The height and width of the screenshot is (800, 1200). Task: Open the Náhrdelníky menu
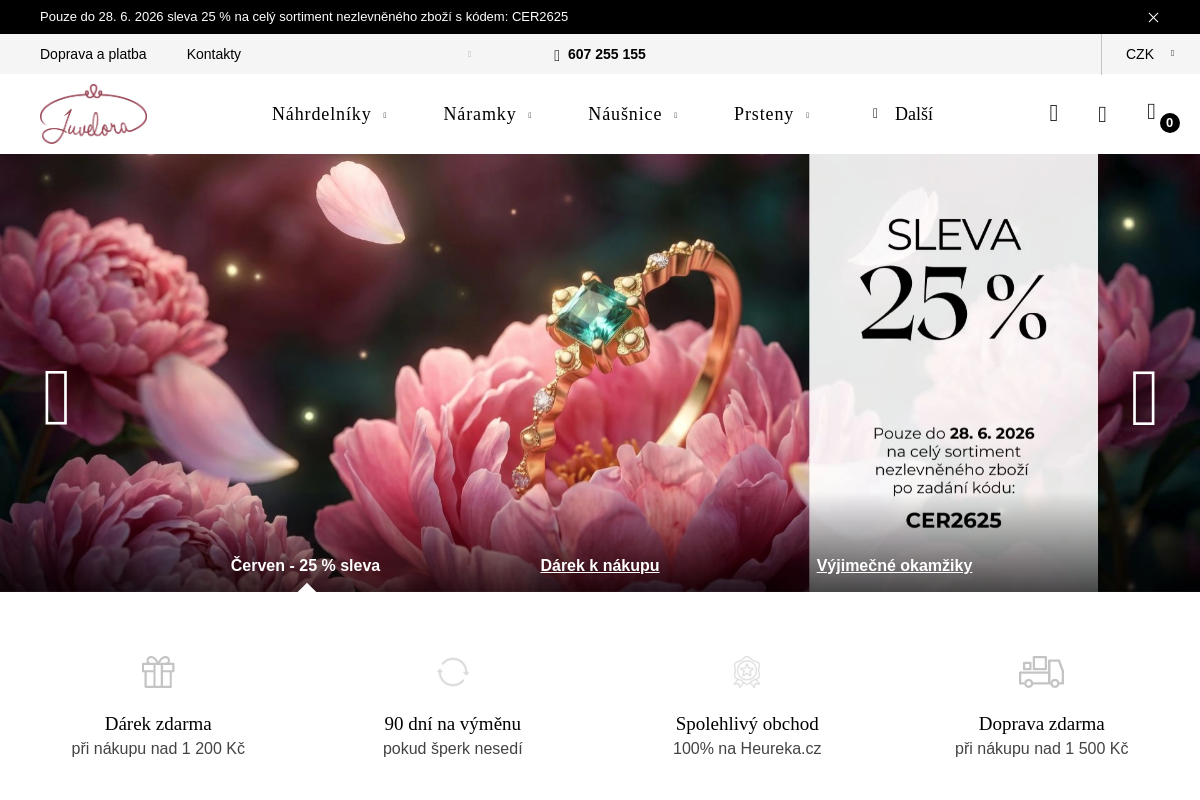pos(322,114)
